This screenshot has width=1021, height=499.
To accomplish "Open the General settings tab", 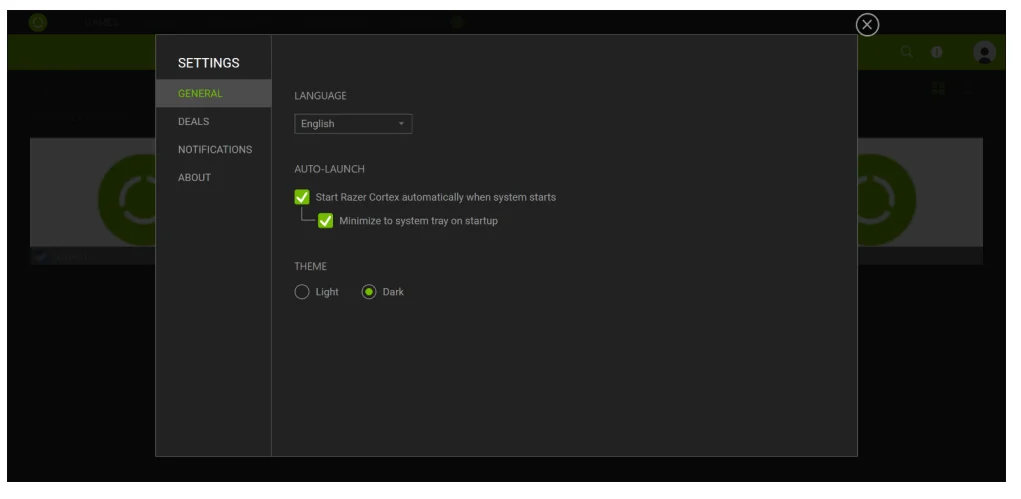I will pyautogui.click(x=214, y=93).
